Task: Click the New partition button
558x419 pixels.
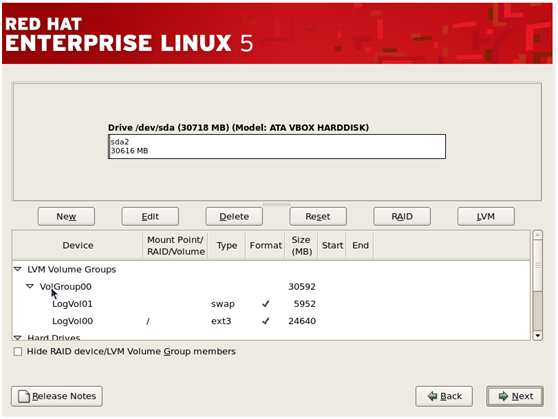Action: click(66, 216)
